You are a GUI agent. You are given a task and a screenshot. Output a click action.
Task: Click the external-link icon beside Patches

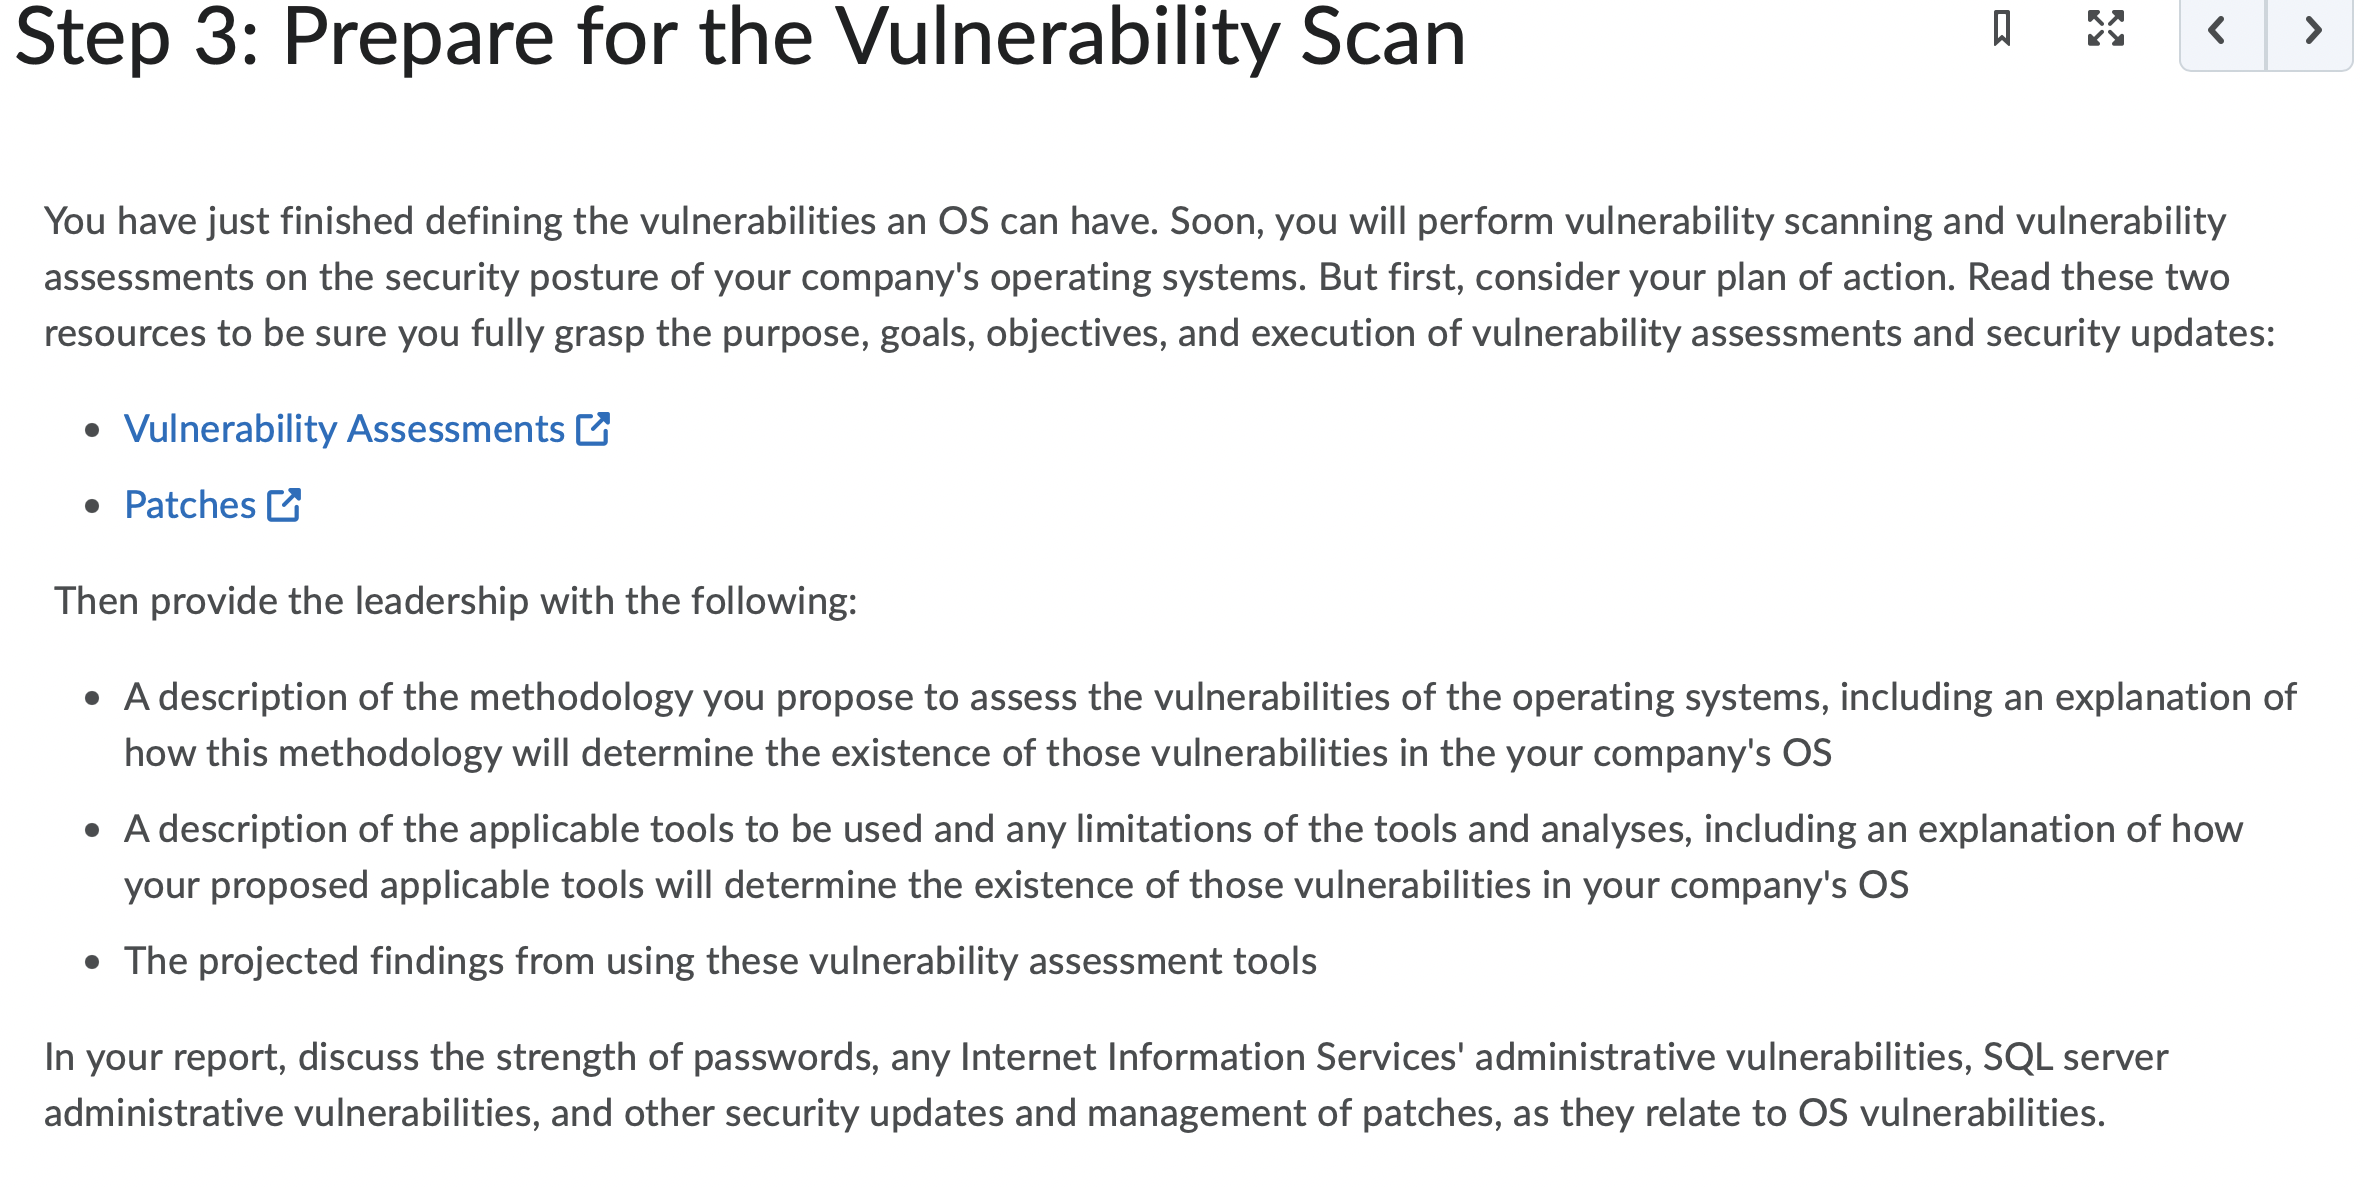[284, 505]
